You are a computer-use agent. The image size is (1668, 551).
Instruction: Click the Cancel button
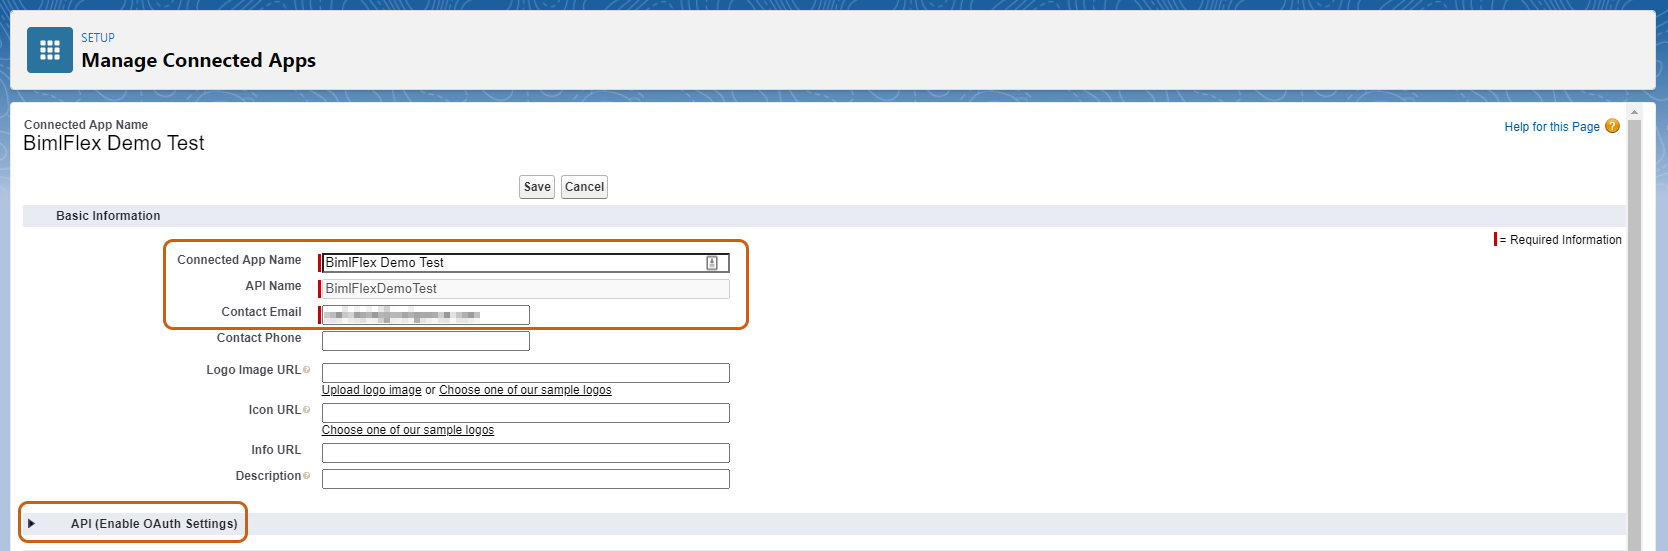584,187
